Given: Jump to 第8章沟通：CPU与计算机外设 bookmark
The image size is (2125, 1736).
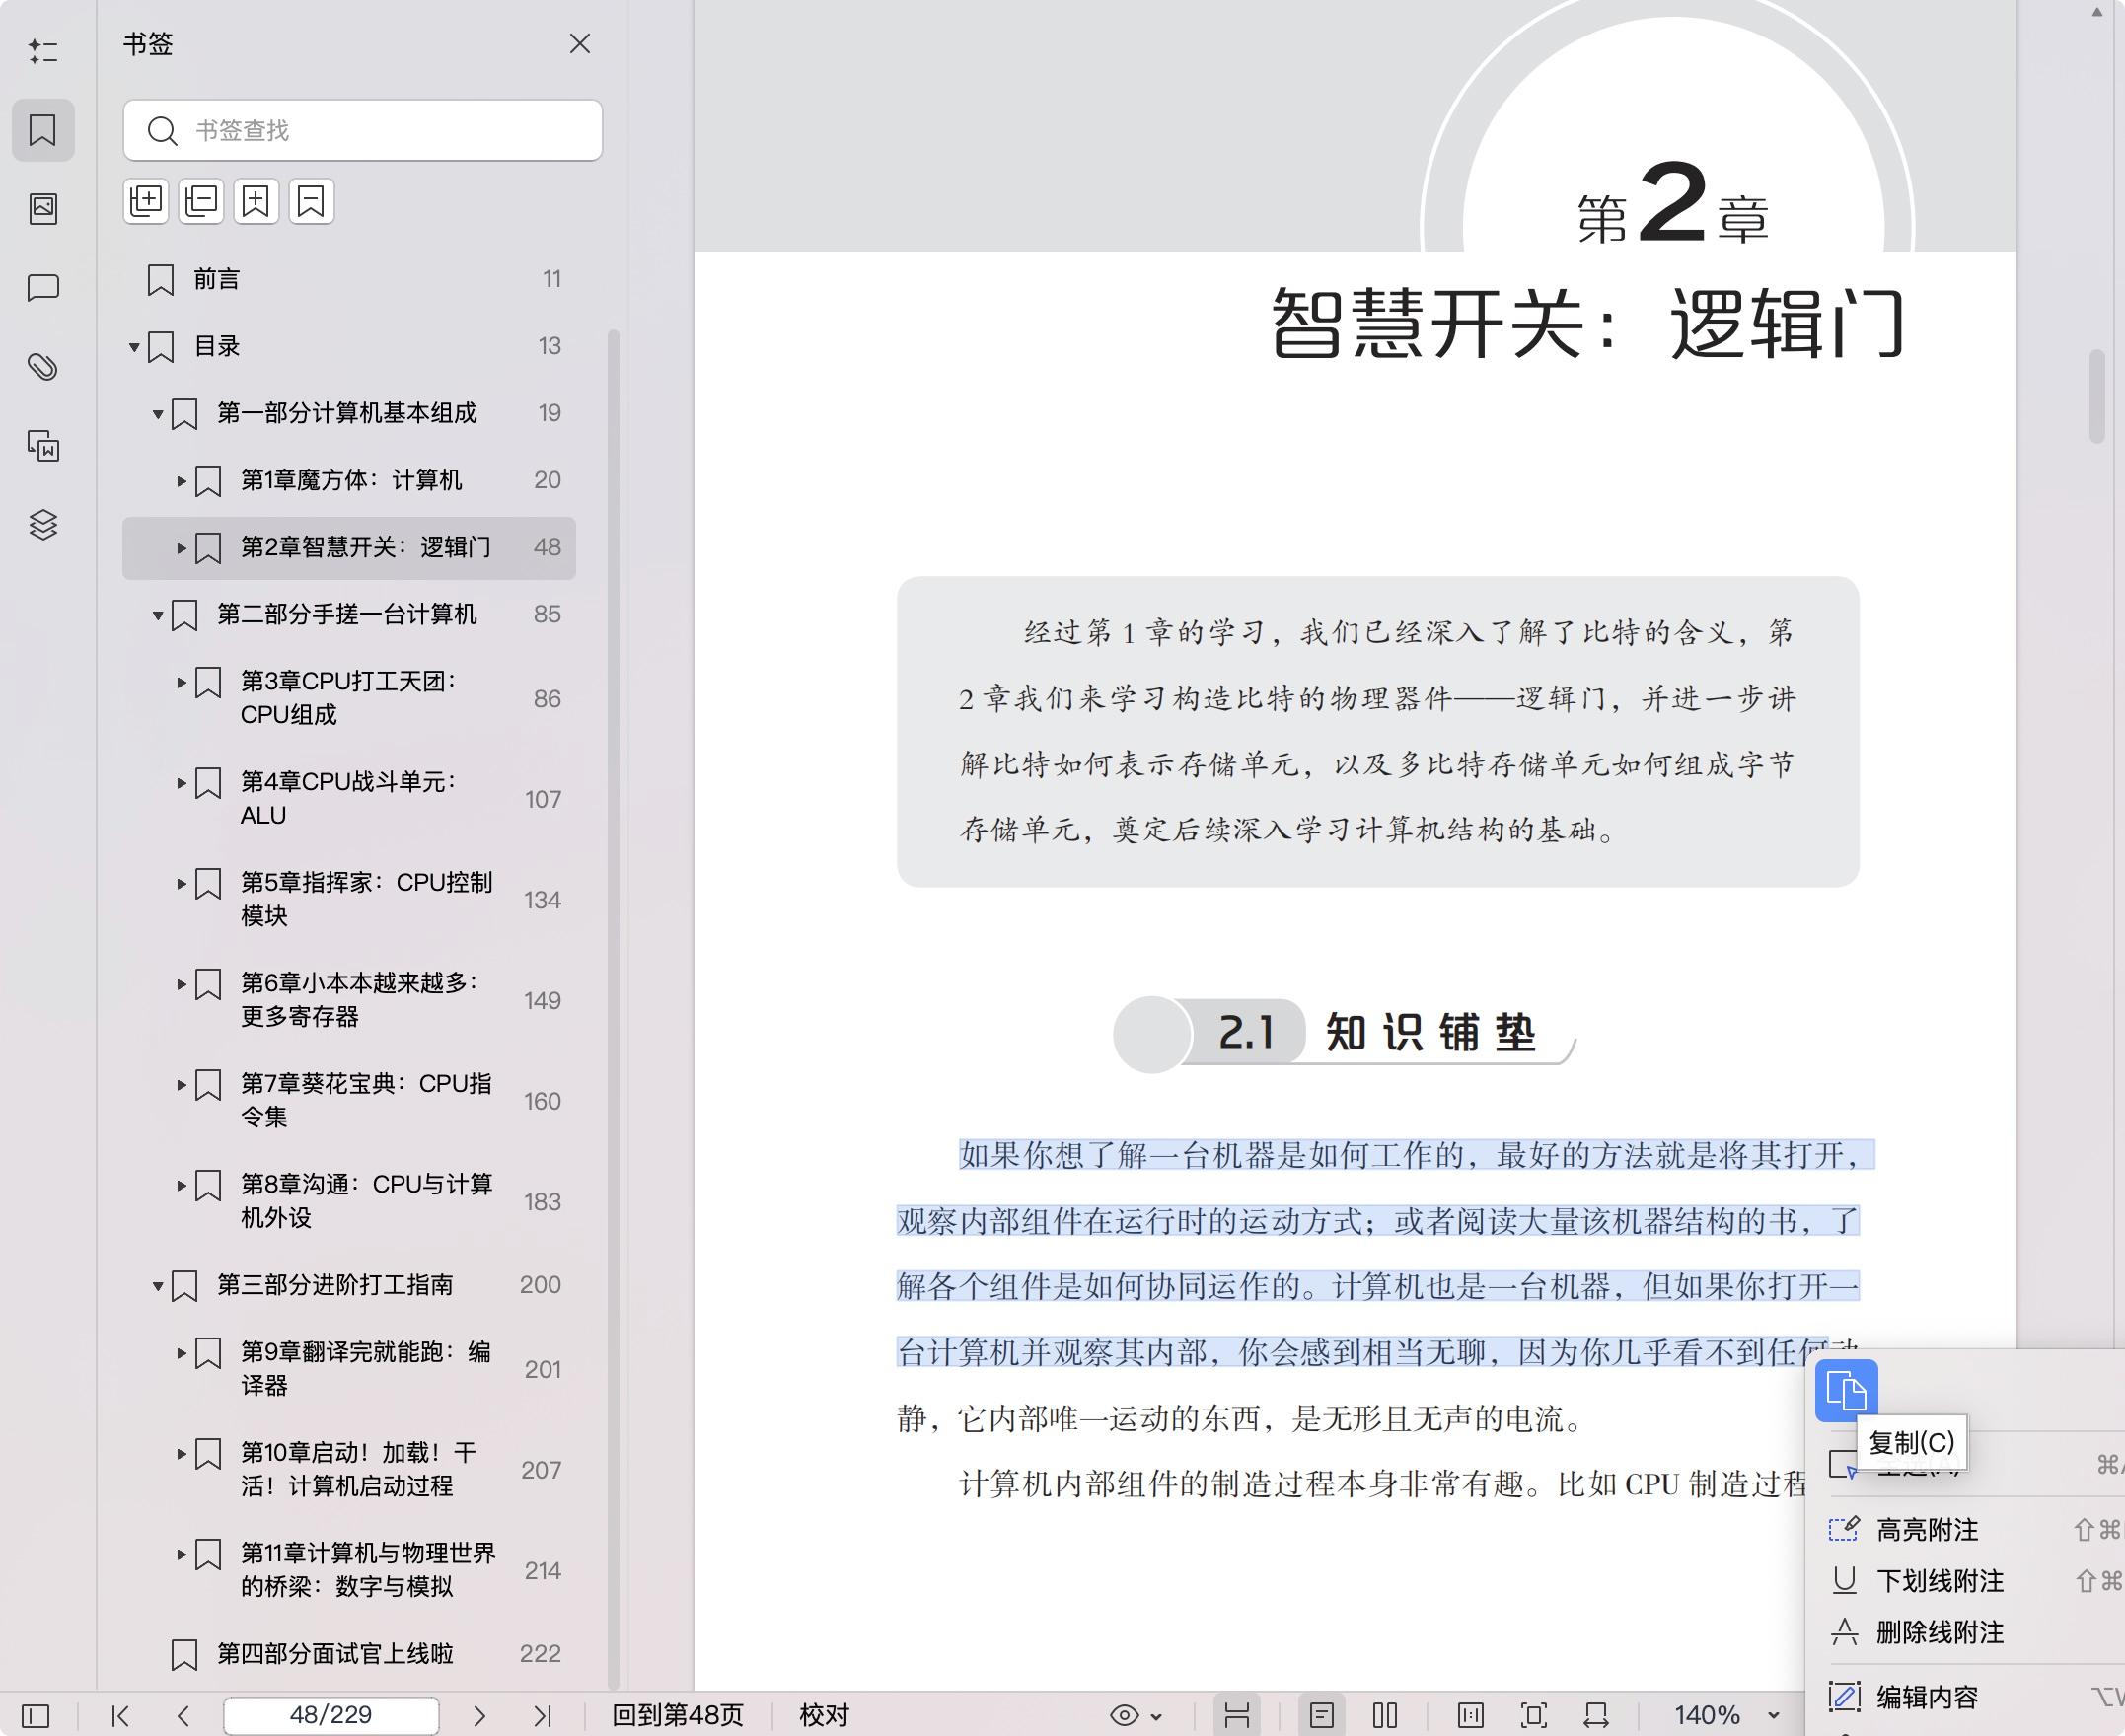Looking at the screenshot, I should click(366, 1200).
